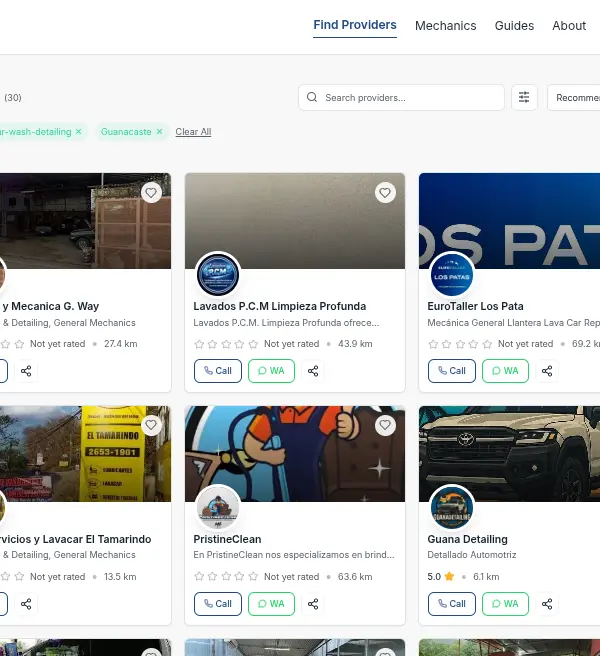Share the Lavacar El Tamarindo card
Screen dimensions: 600x656
click(x=26, y=604)
